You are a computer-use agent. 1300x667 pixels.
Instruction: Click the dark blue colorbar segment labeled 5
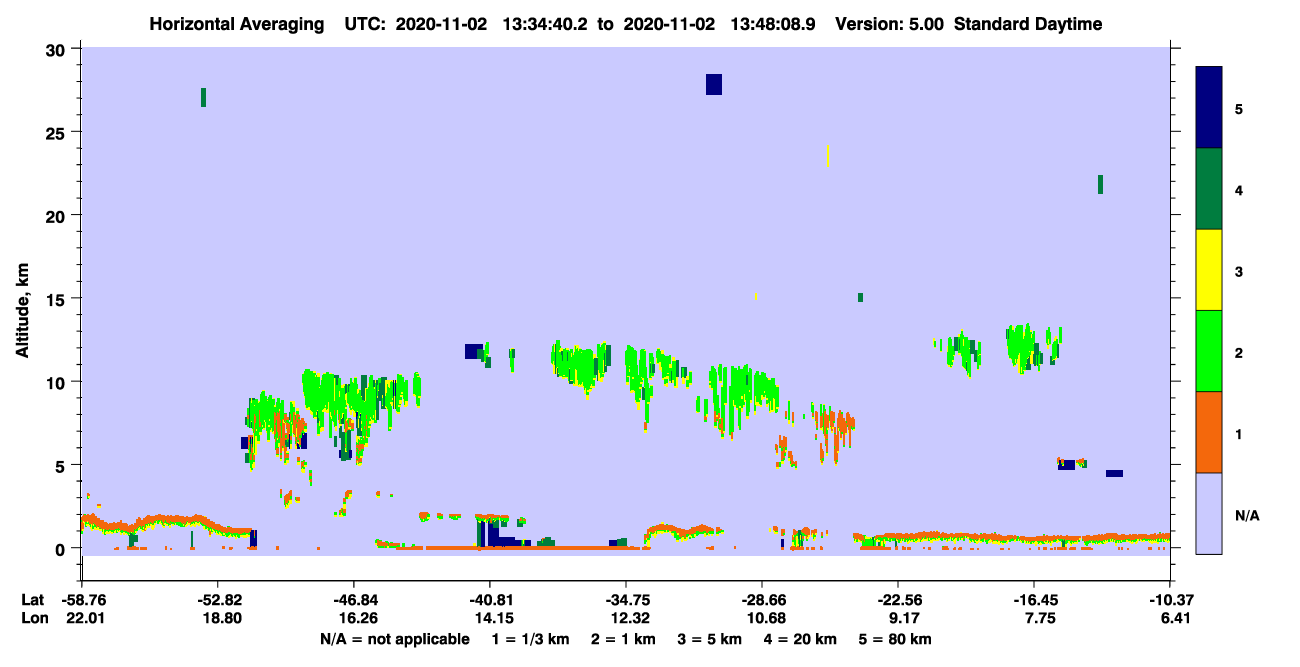click(x=1209, y=108)
